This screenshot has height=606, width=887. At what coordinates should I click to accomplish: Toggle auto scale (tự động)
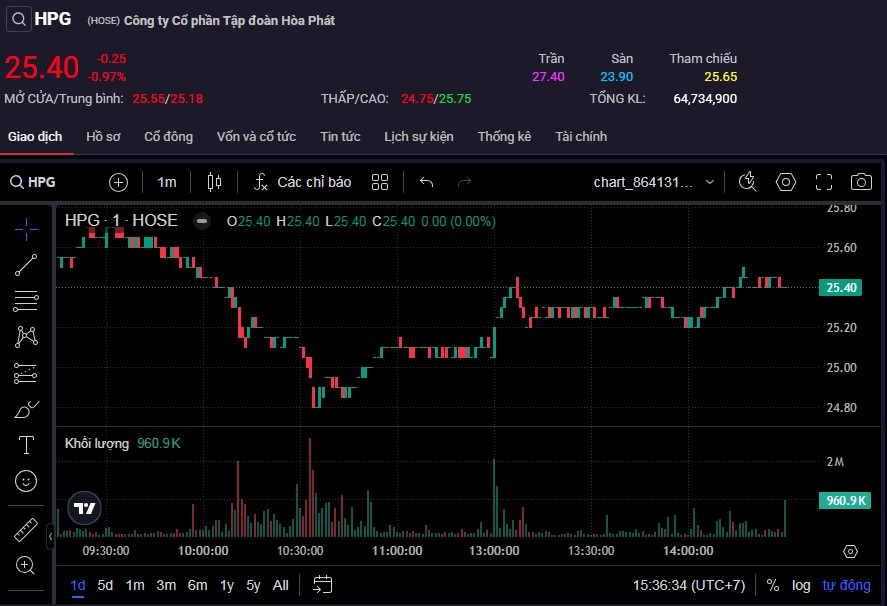pyautogui.click(x=846, y=585)
